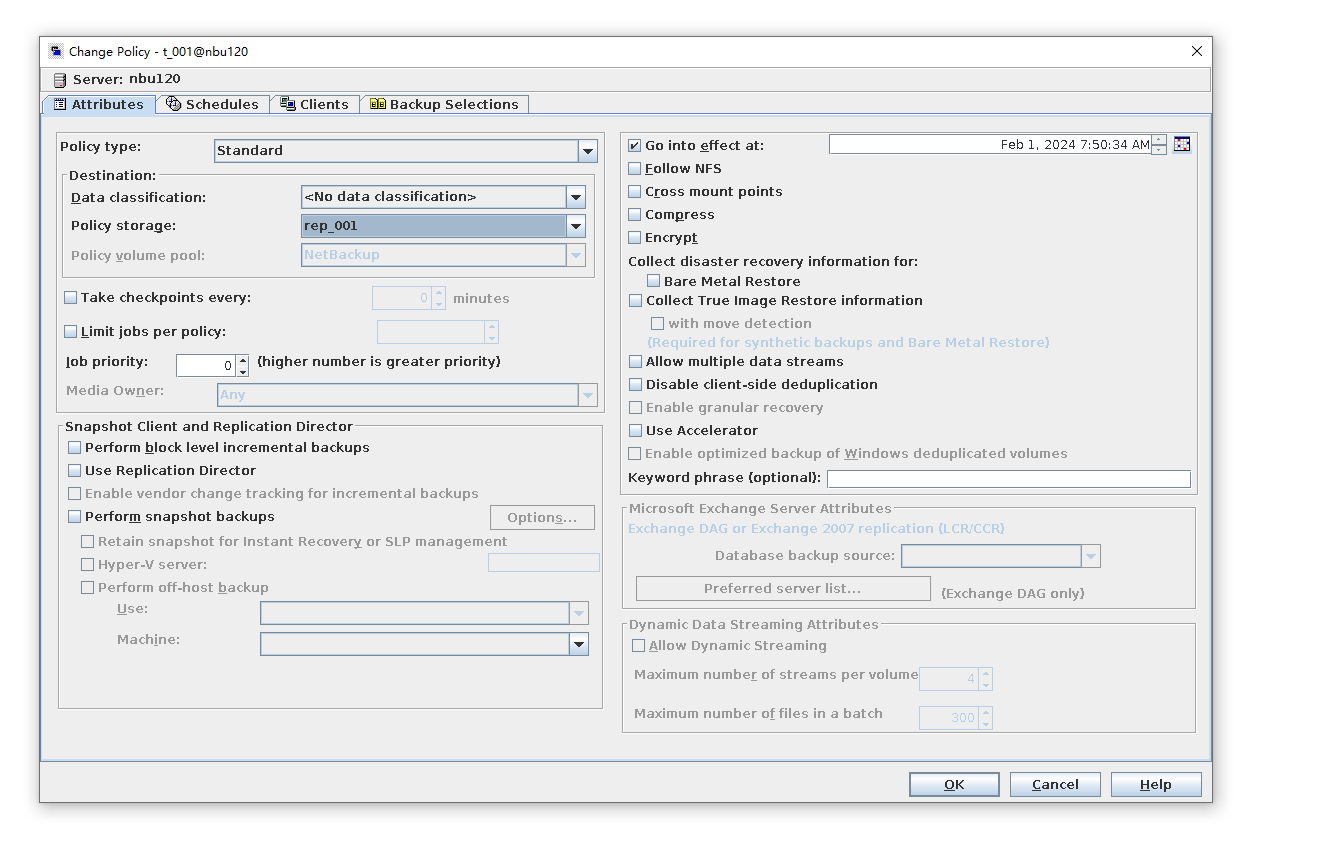This screenshot has height=846, width=1328.
Task: Click the snapshot Options button
Action: point(542,517)
